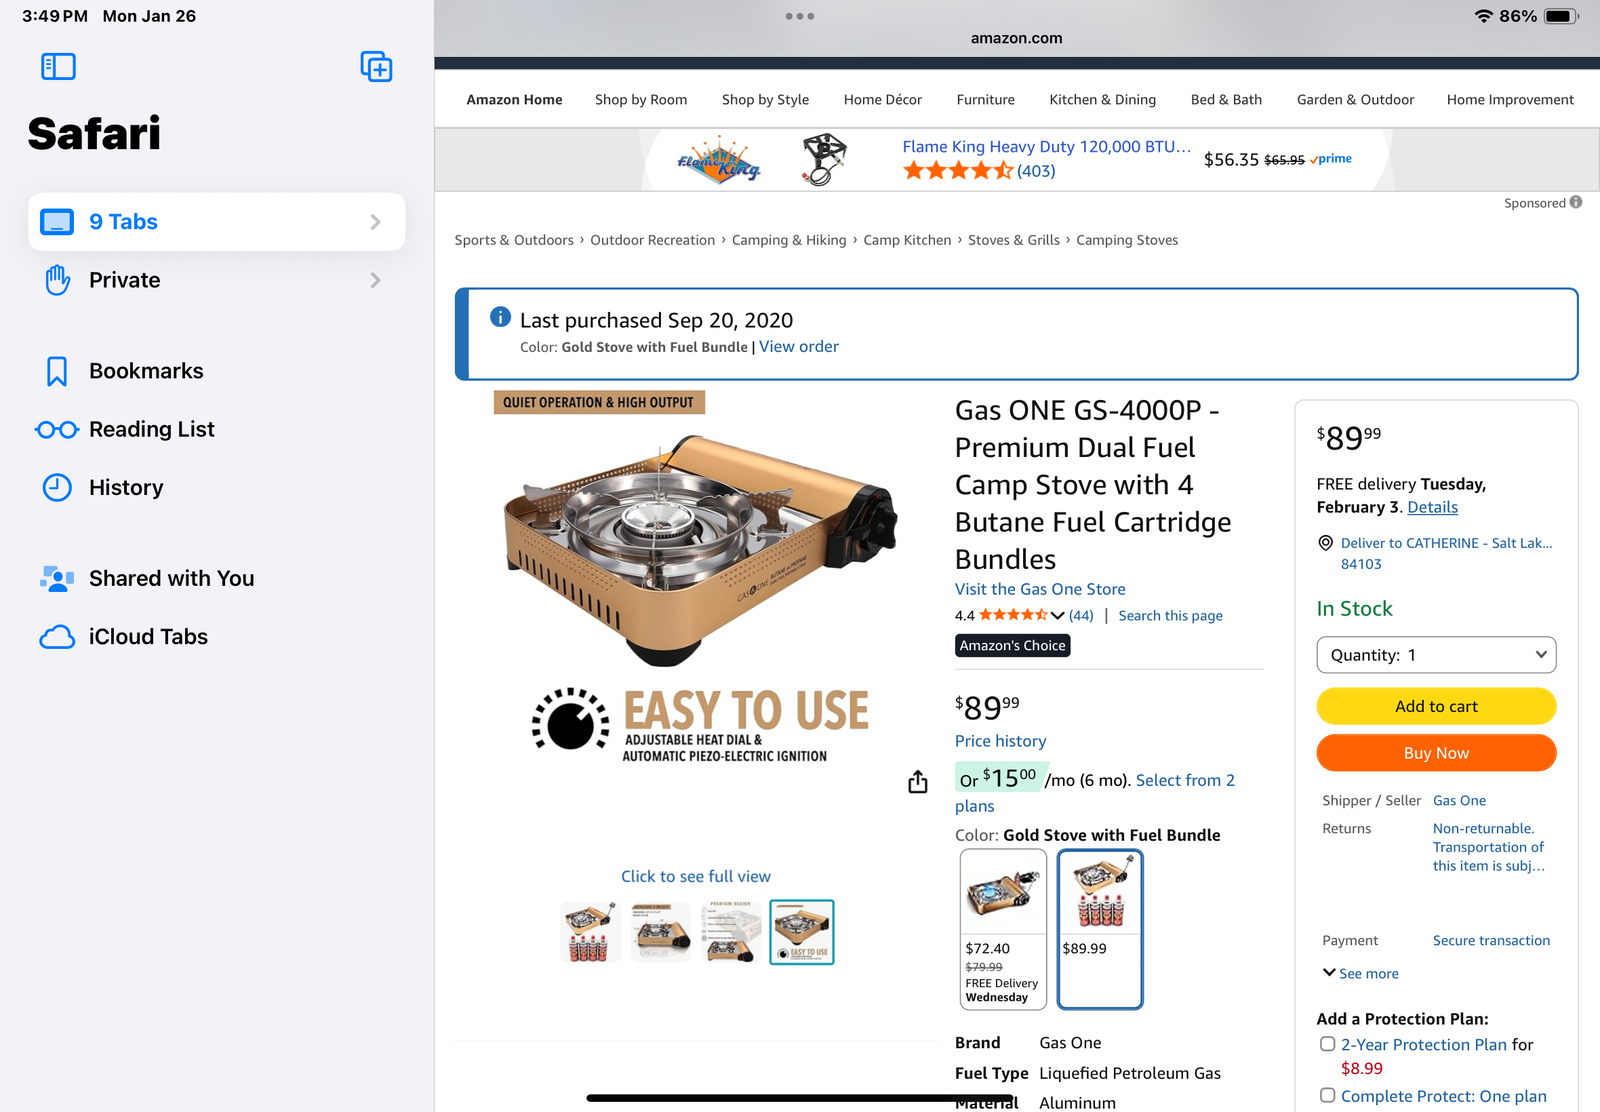Open Shared with You
The width and height of the screenshot is (1600, 1112).
click(x=171, y=579)
